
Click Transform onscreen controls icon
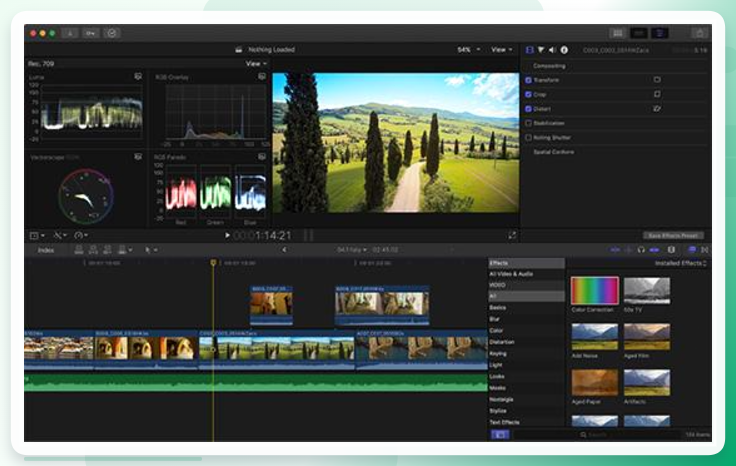click(657, 80)
